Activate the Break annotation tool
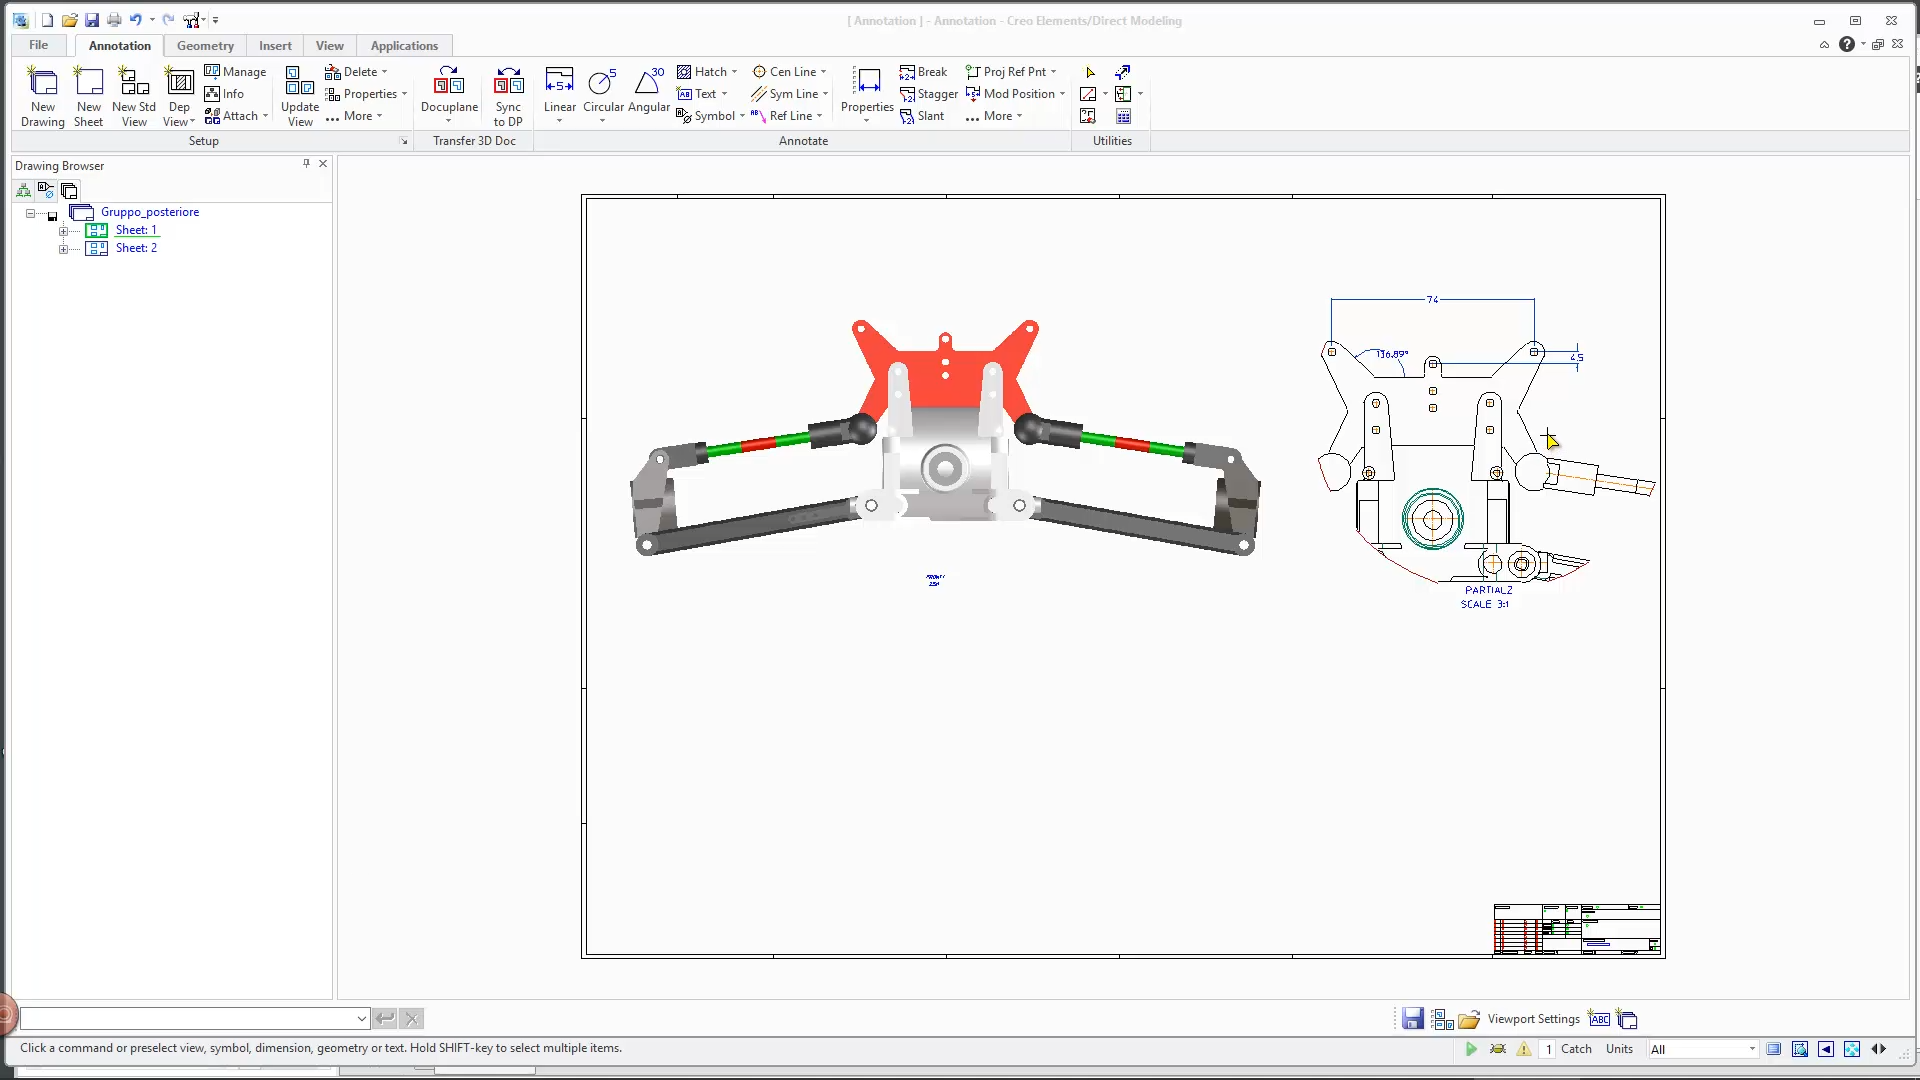The height and width of the screenshot is (1080, 1920). (924, 71)
